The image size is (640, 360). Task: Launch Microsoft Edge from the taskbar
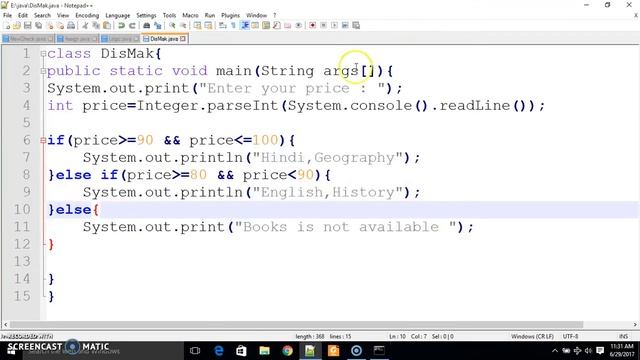[x=219, y=351]
